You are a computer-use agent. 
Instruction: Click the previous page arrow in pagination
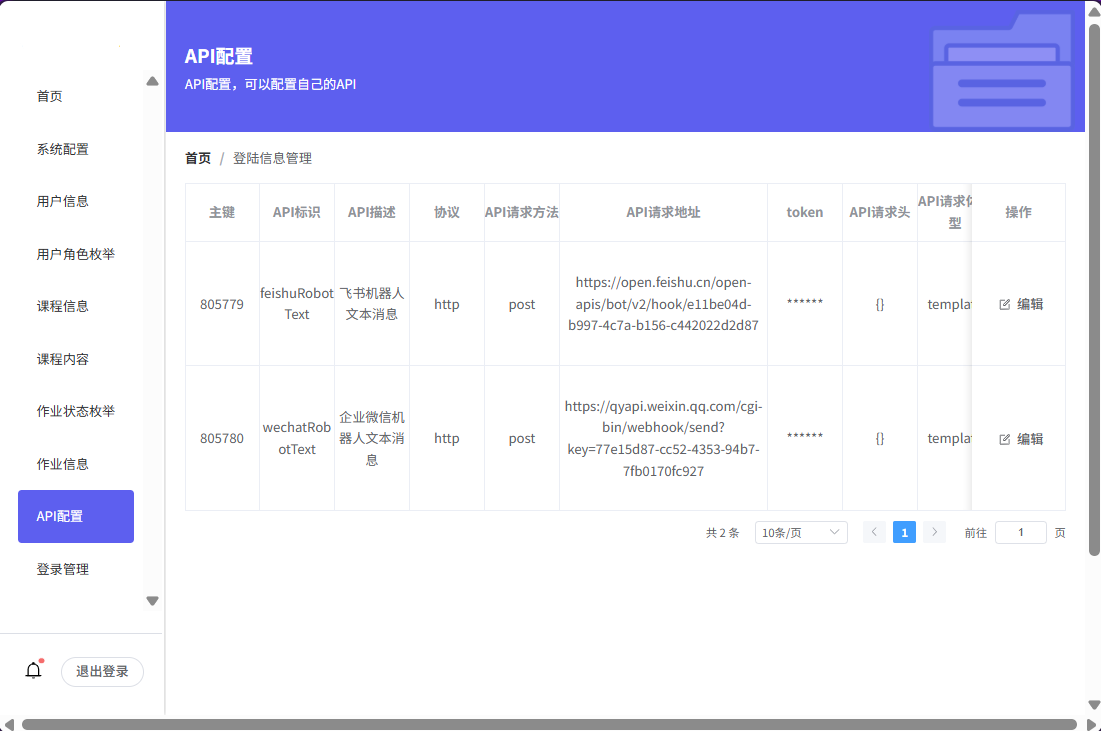click(x=874, y=532)
